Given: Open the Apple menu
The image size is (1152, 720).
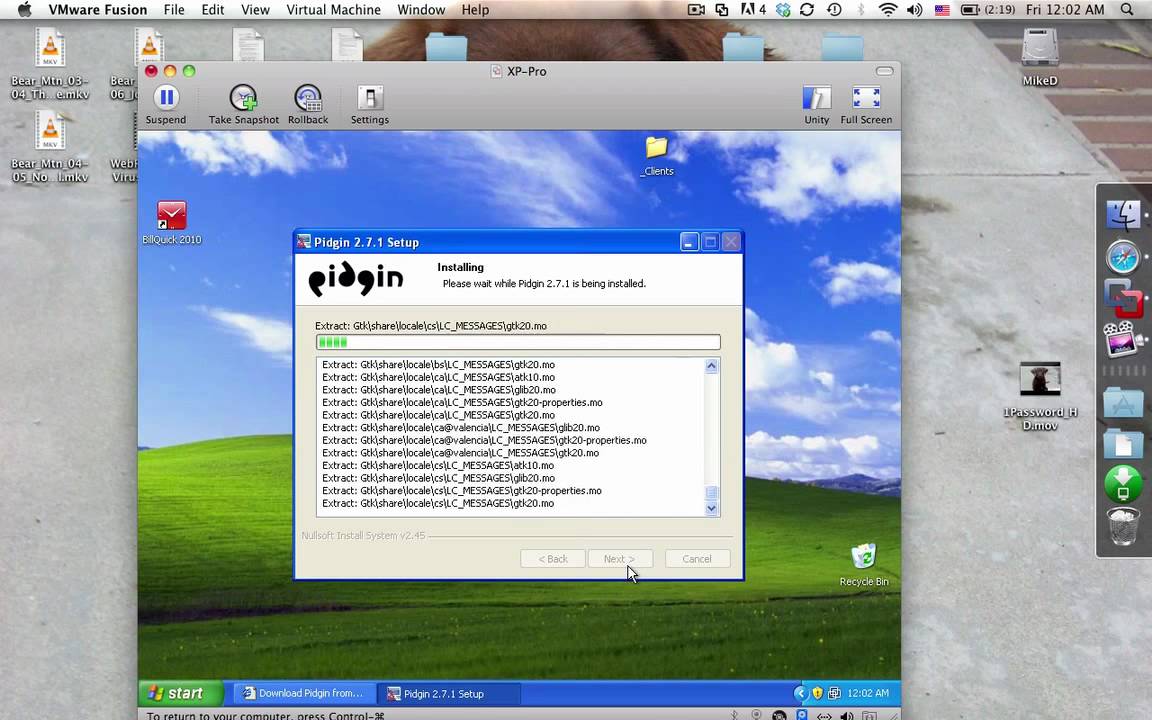Looking at the screenshot, I should click(x=24, y=10).
